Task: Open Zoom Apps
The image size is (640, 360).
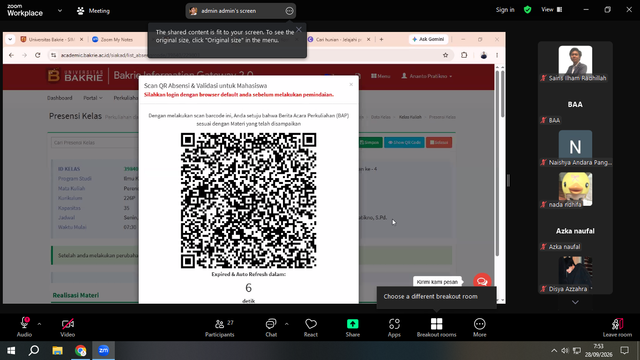Action: pos(394,327)
